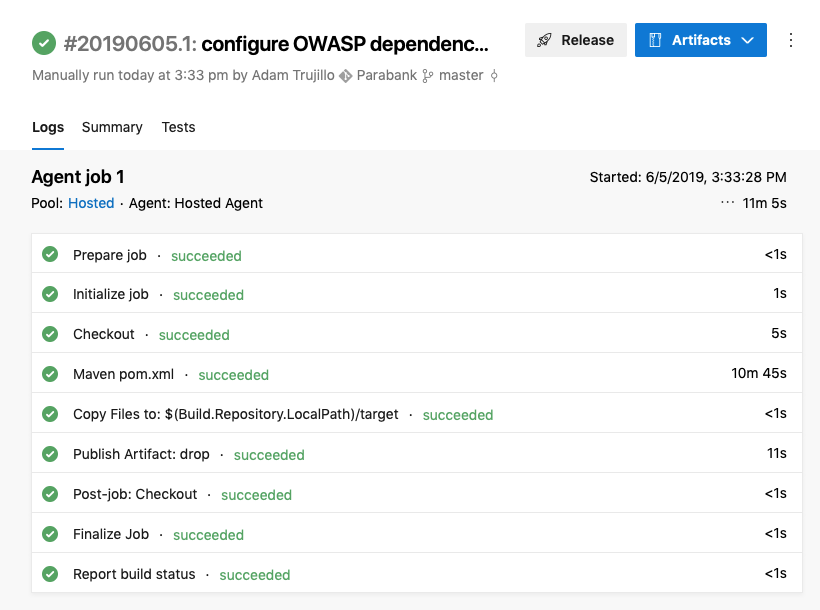Open the Parabank repository link
The width and height of the screenshot is (820, 610).
(386, 75)
